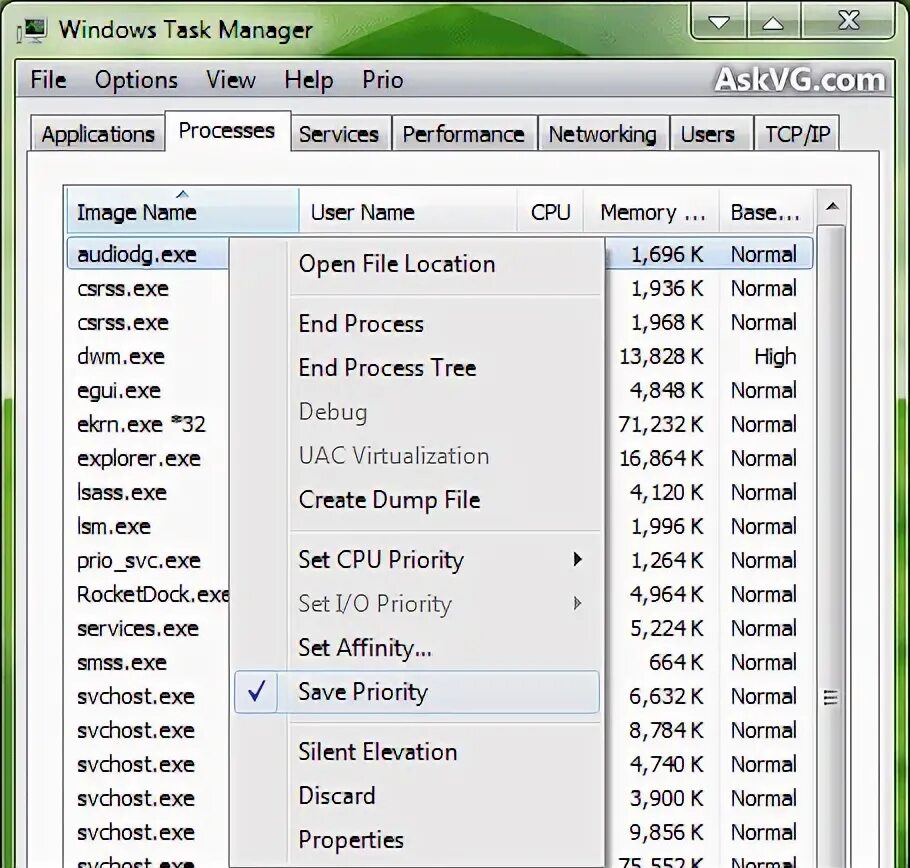Switch to the Services tab
The image size is (910, 868).
click(x=339, y=134)
